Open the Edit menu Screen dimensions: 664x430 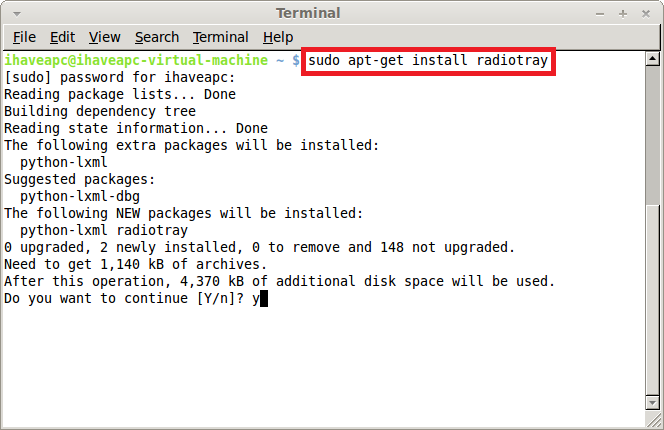tap(62, 37)
